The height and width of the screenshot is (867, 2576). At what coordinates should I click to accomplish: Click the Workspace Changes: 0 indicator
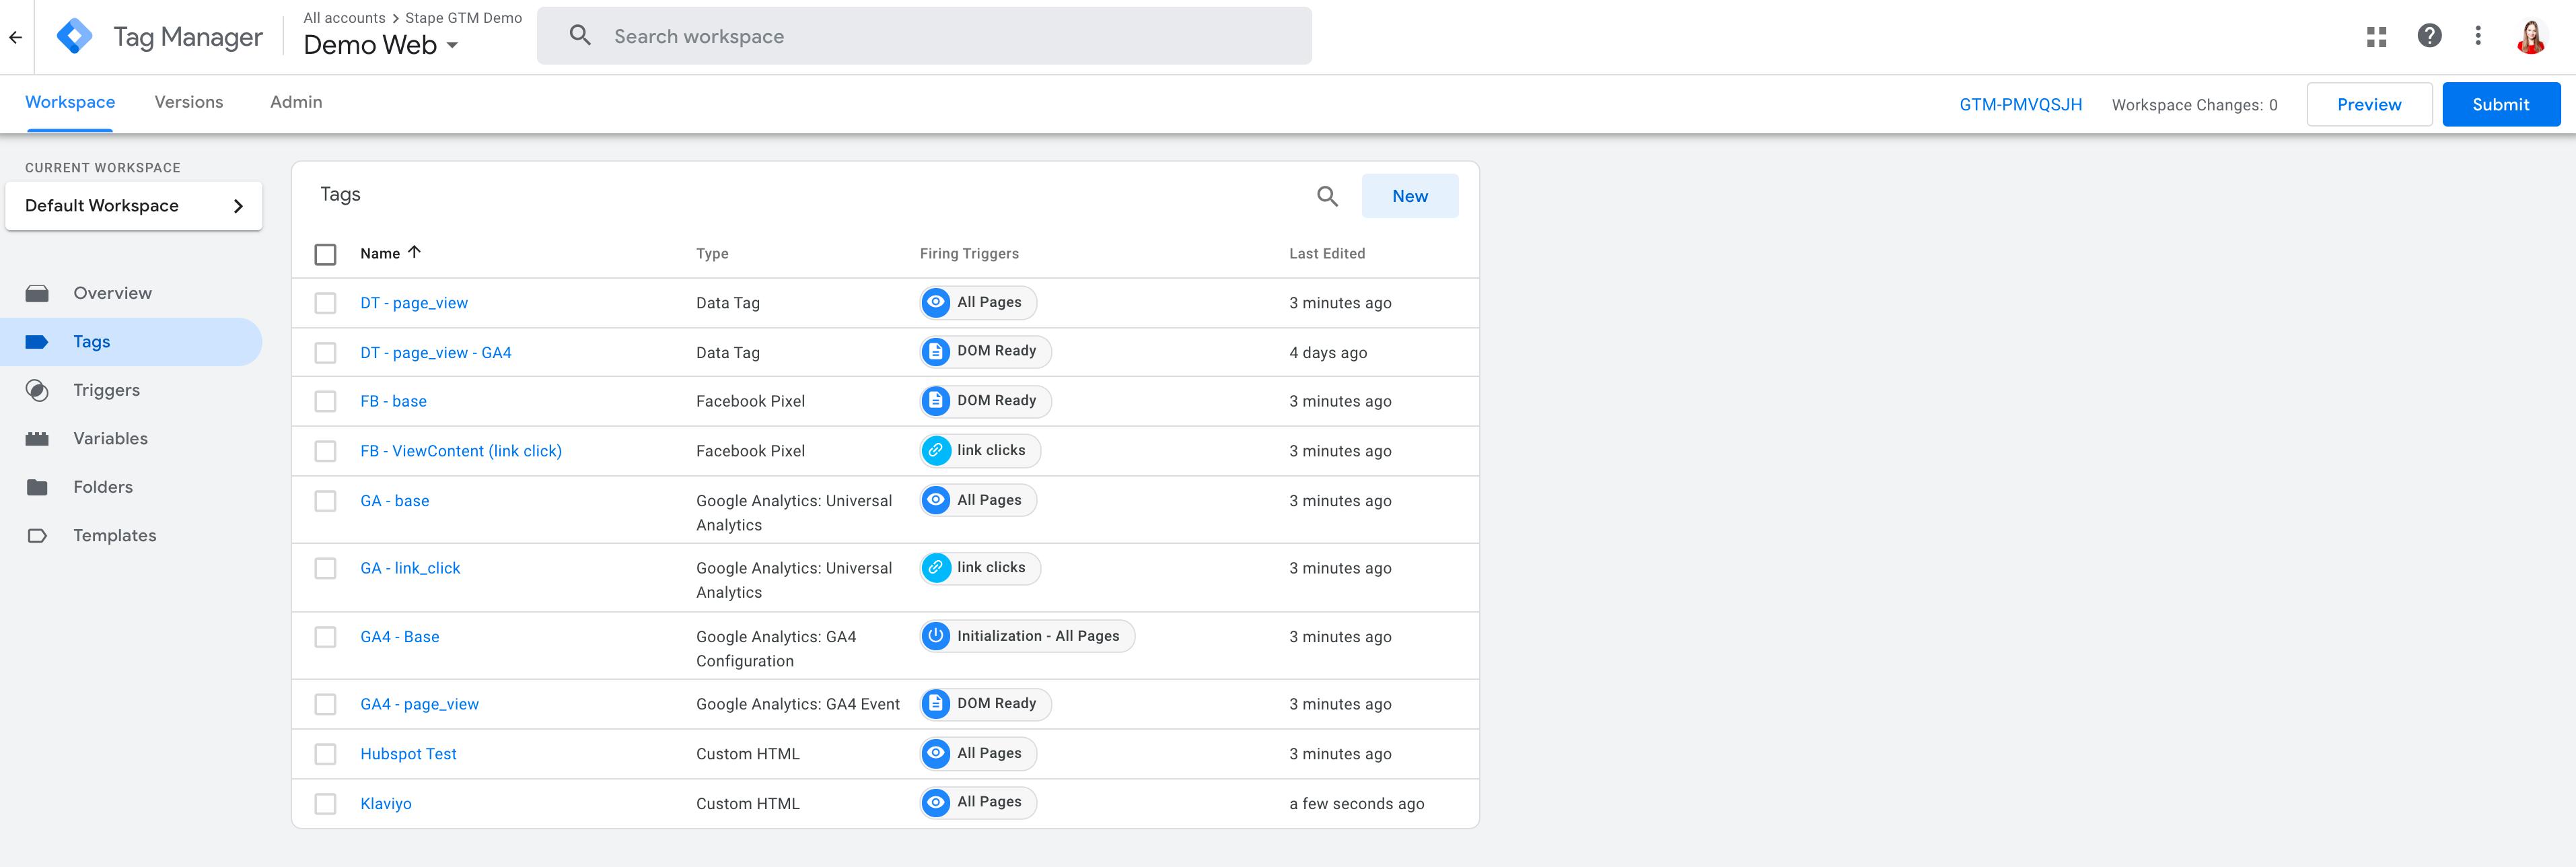click(2195, 105)
